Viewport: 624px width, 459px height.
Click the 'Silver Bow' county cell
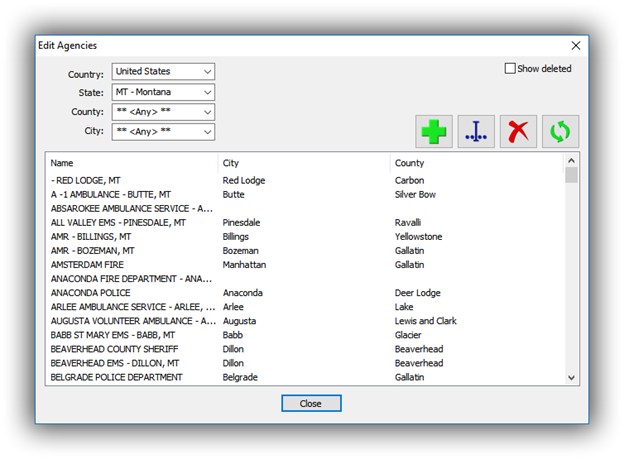tap(415, 194)
